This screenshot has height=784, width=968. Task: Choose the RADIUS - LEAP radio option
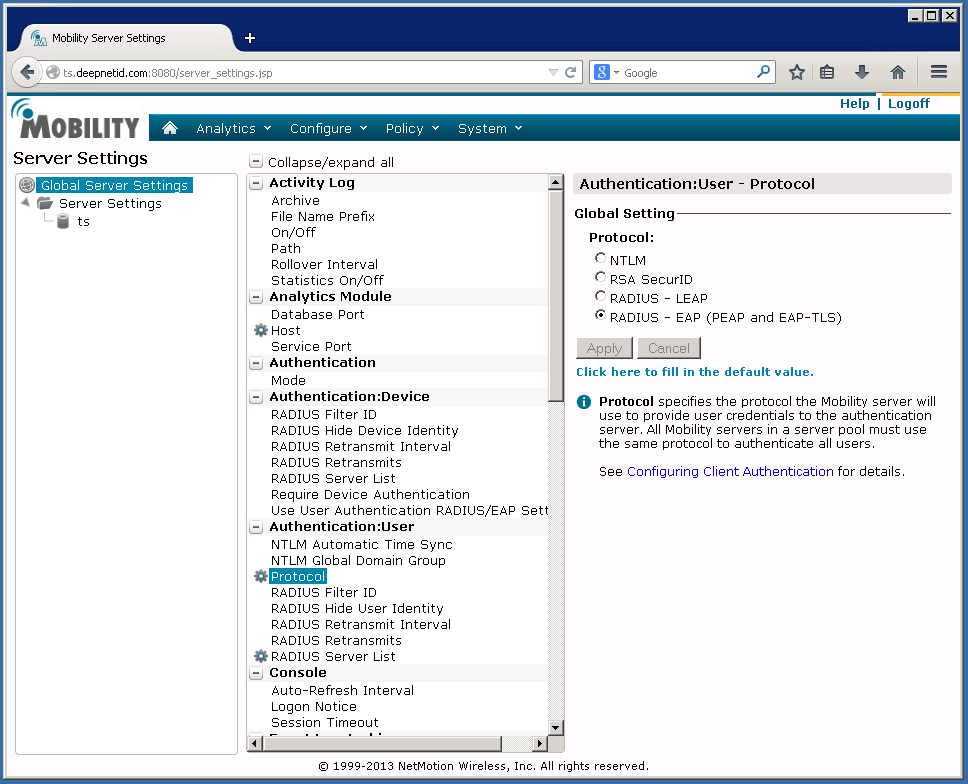pos(601,297)
